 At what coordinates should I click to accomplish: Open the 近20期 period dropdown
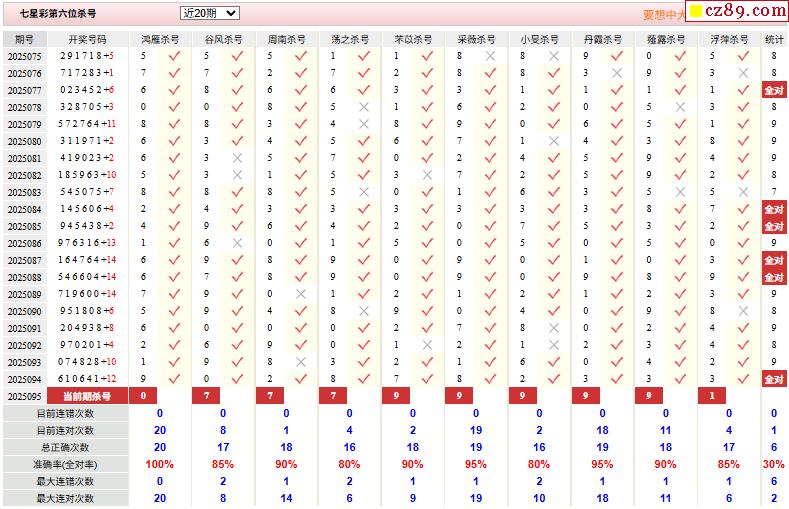tap(209, 13)
